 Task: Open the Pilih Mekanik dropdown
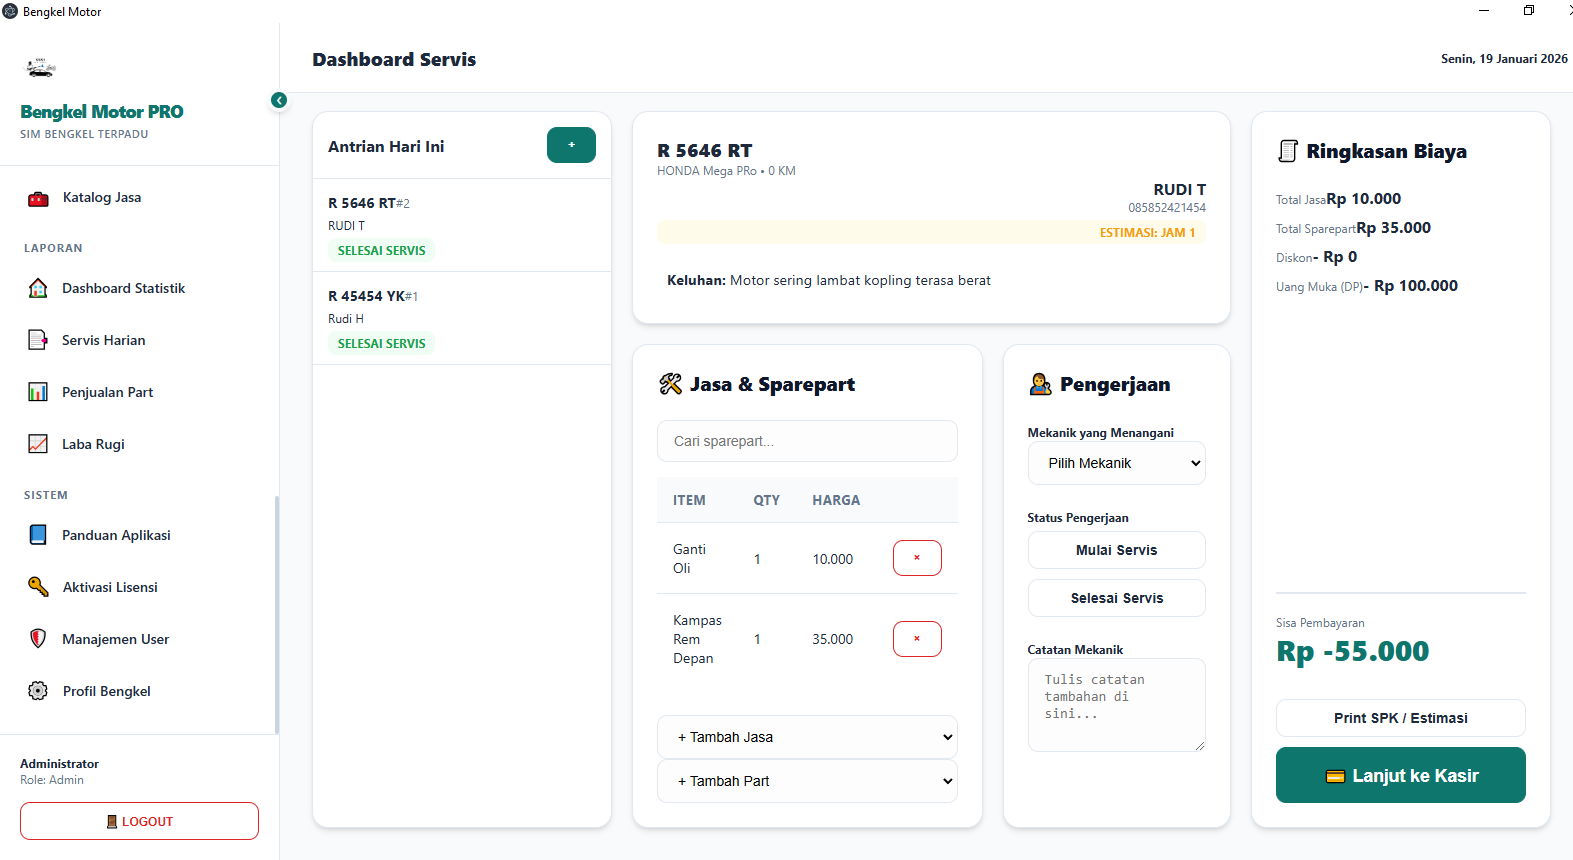(x=1116, y=463)
